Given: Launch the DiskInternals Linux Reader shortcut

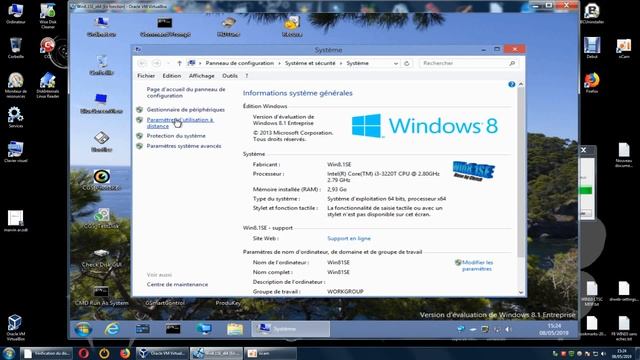Looking at the screenshot, I should 48,85.
